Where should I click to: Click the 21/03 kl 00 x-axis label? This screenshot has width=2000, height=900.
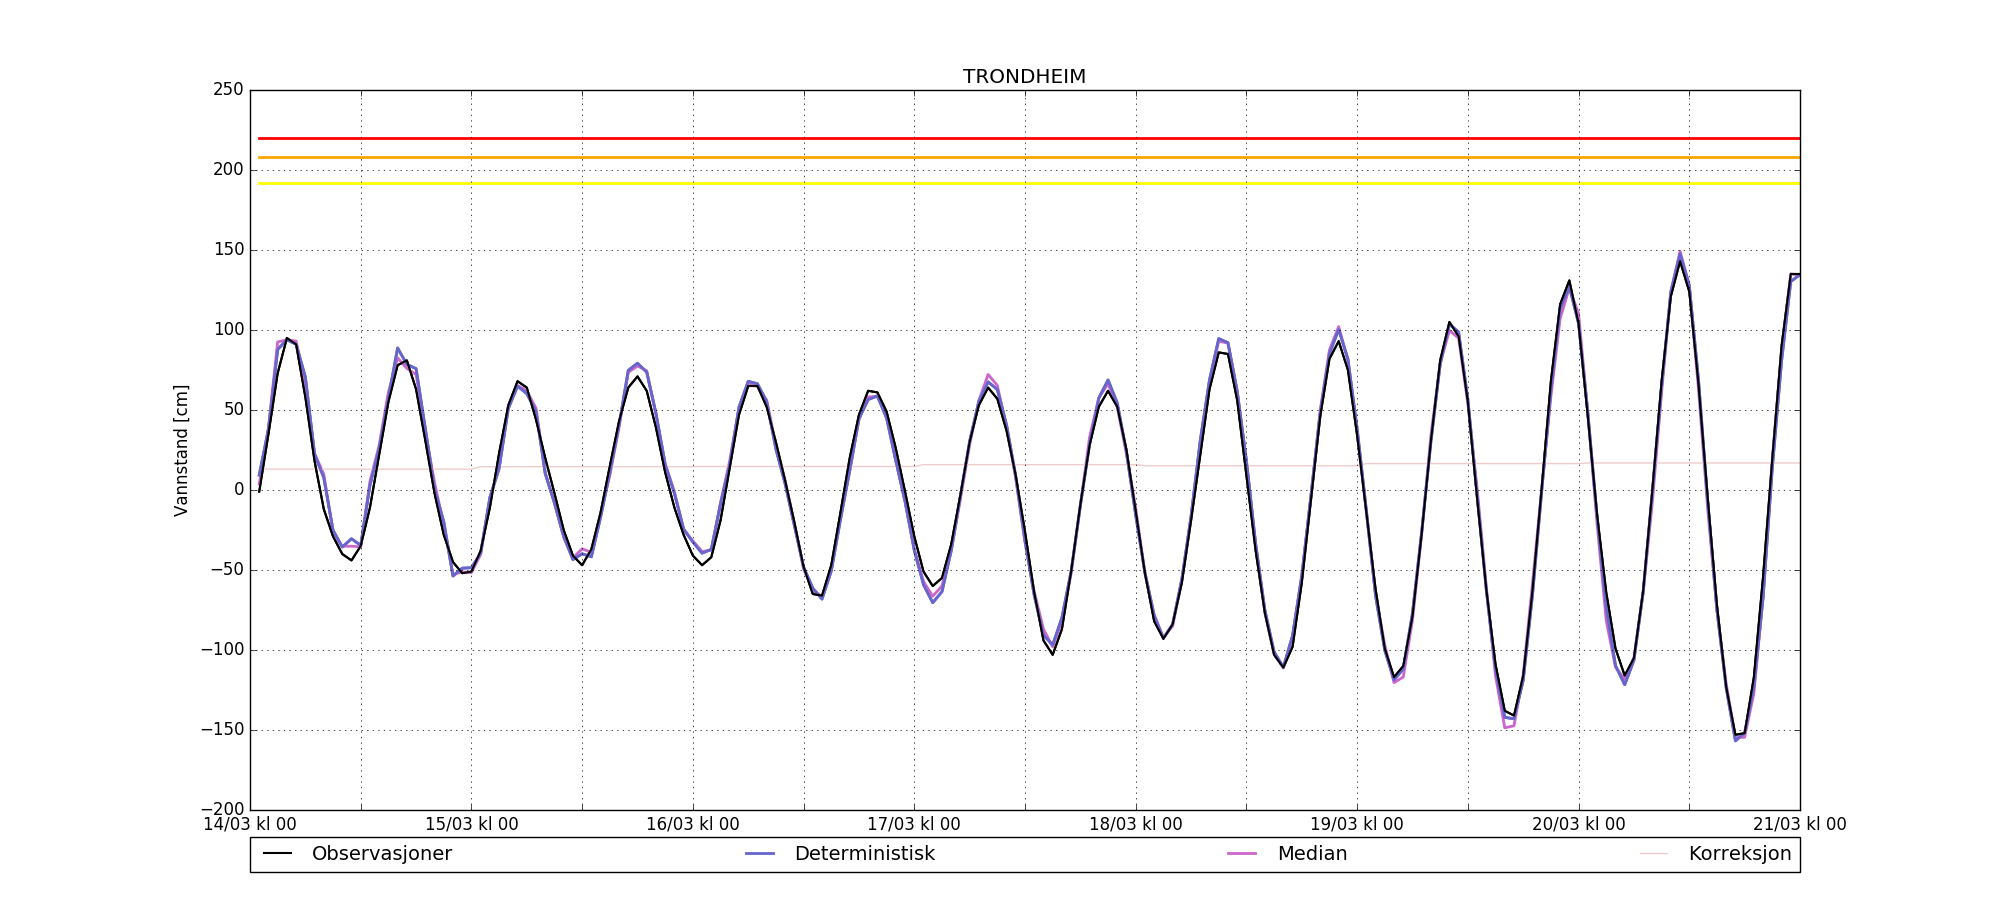click(x=1799, y=825)
